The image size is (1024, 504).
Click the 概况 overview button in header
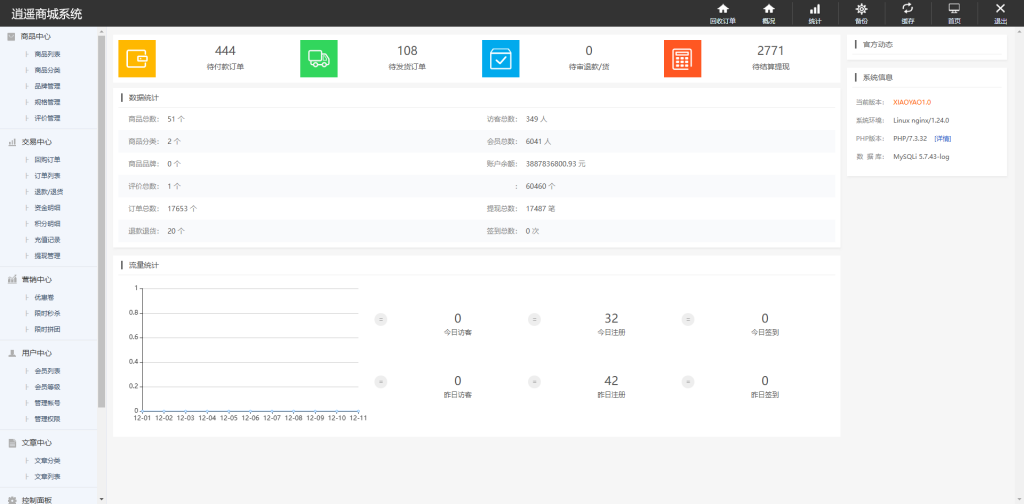point(768,12)
